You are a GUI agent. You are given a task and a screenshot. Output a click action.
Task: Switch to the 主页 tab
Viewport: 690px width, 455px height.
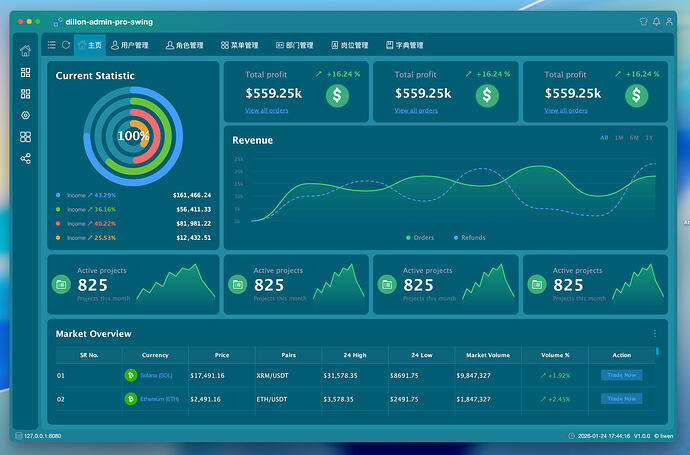point(90,45)
